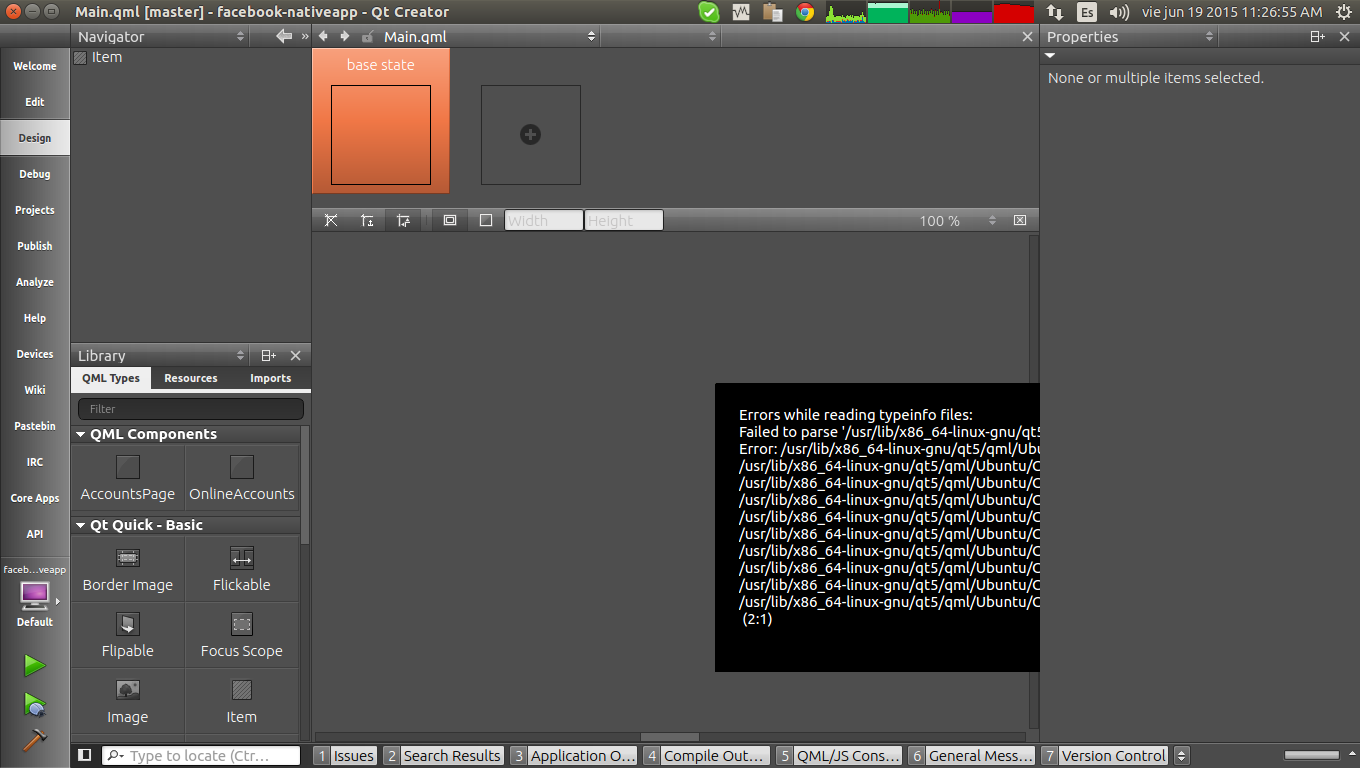This screenshot has width=1360, height=768.
Task: Toggle the third snapping option in toolbar
Action: [x=403, y=220]
